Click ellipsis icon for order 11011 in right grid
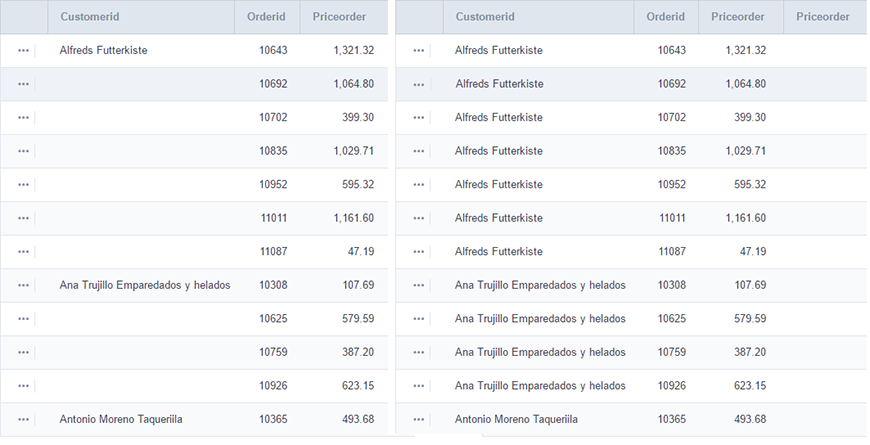The image size is (870, 445). click(x=418, y=218)
